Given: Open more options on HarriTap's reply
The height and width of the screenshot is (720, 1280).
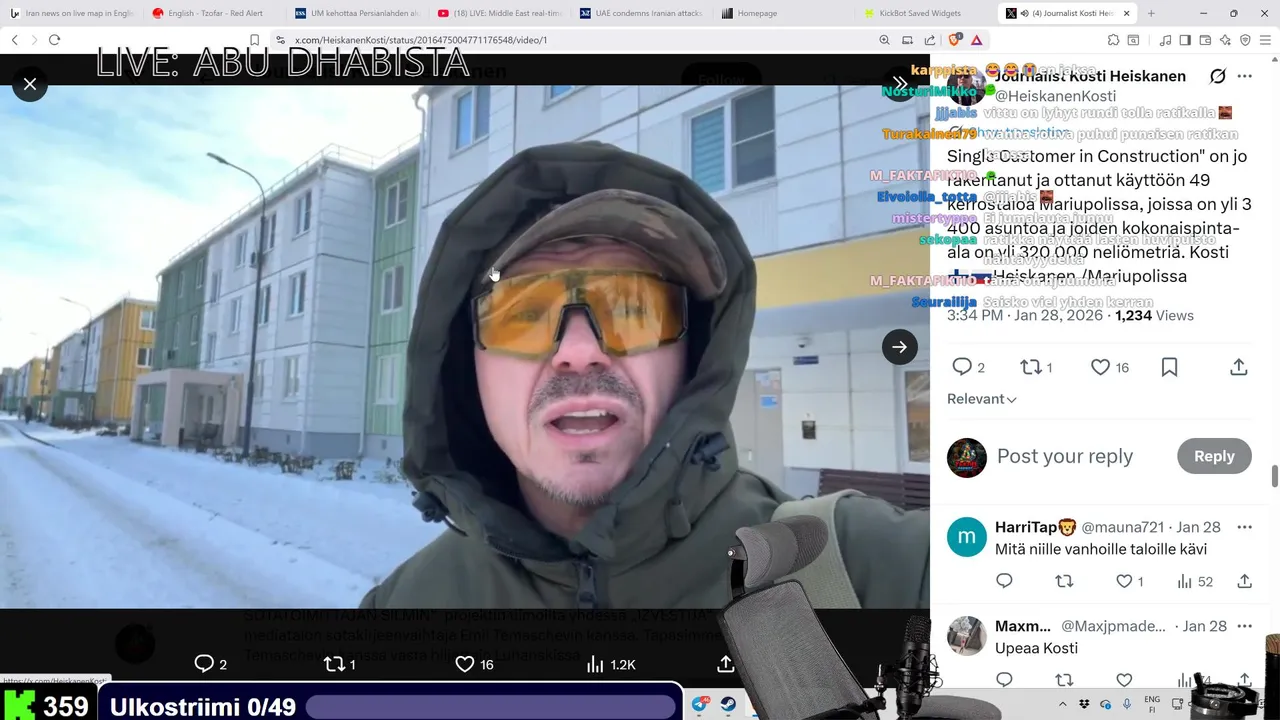Looking at the screenshot, I should pyautogui.click(x=1244, y=527).
